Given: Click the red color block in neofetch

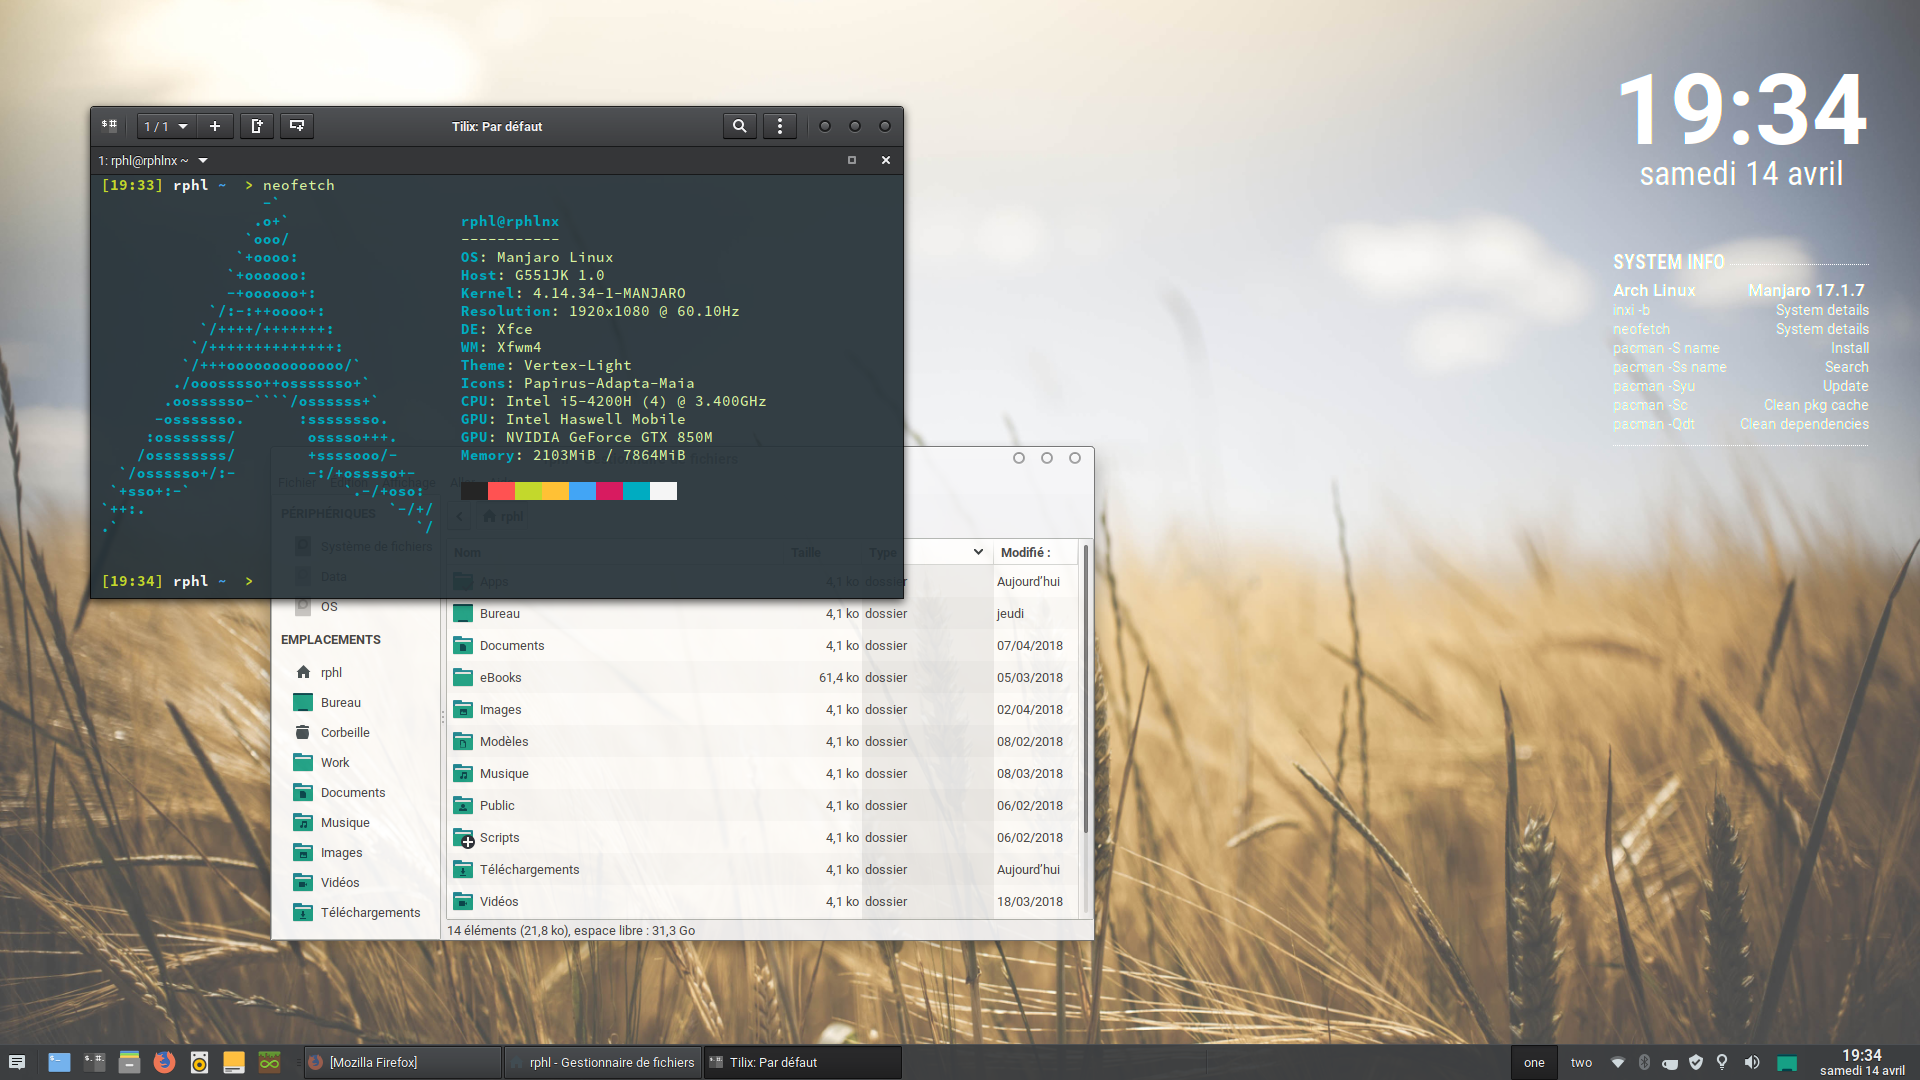Looking at the screenshot, I should pos(501,491).
